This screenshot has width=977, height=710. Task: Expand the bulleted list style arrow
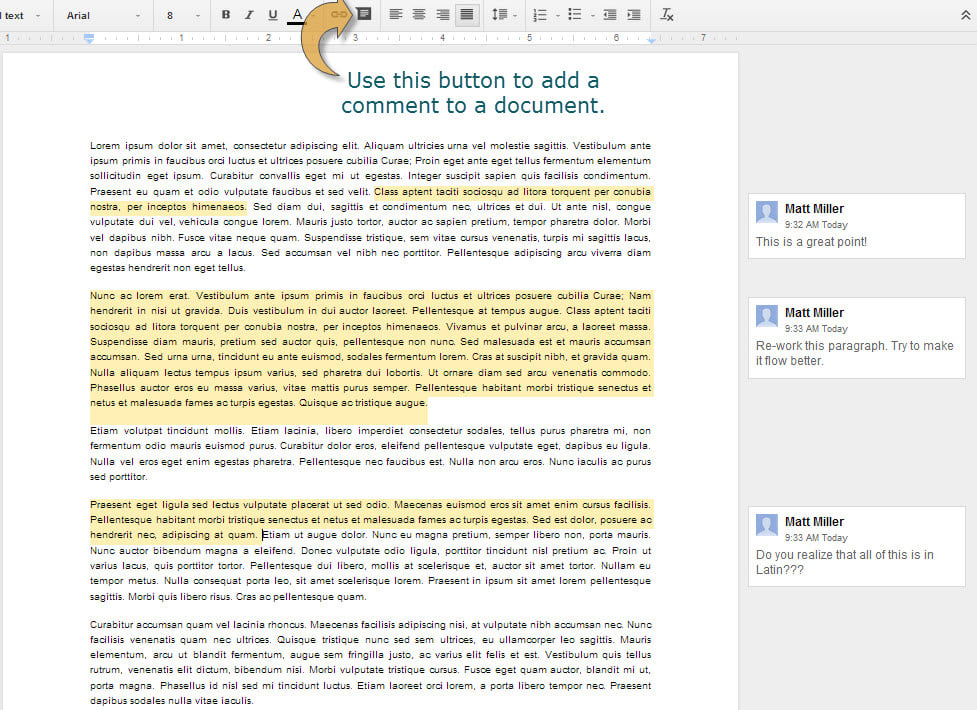coord(593,16)
